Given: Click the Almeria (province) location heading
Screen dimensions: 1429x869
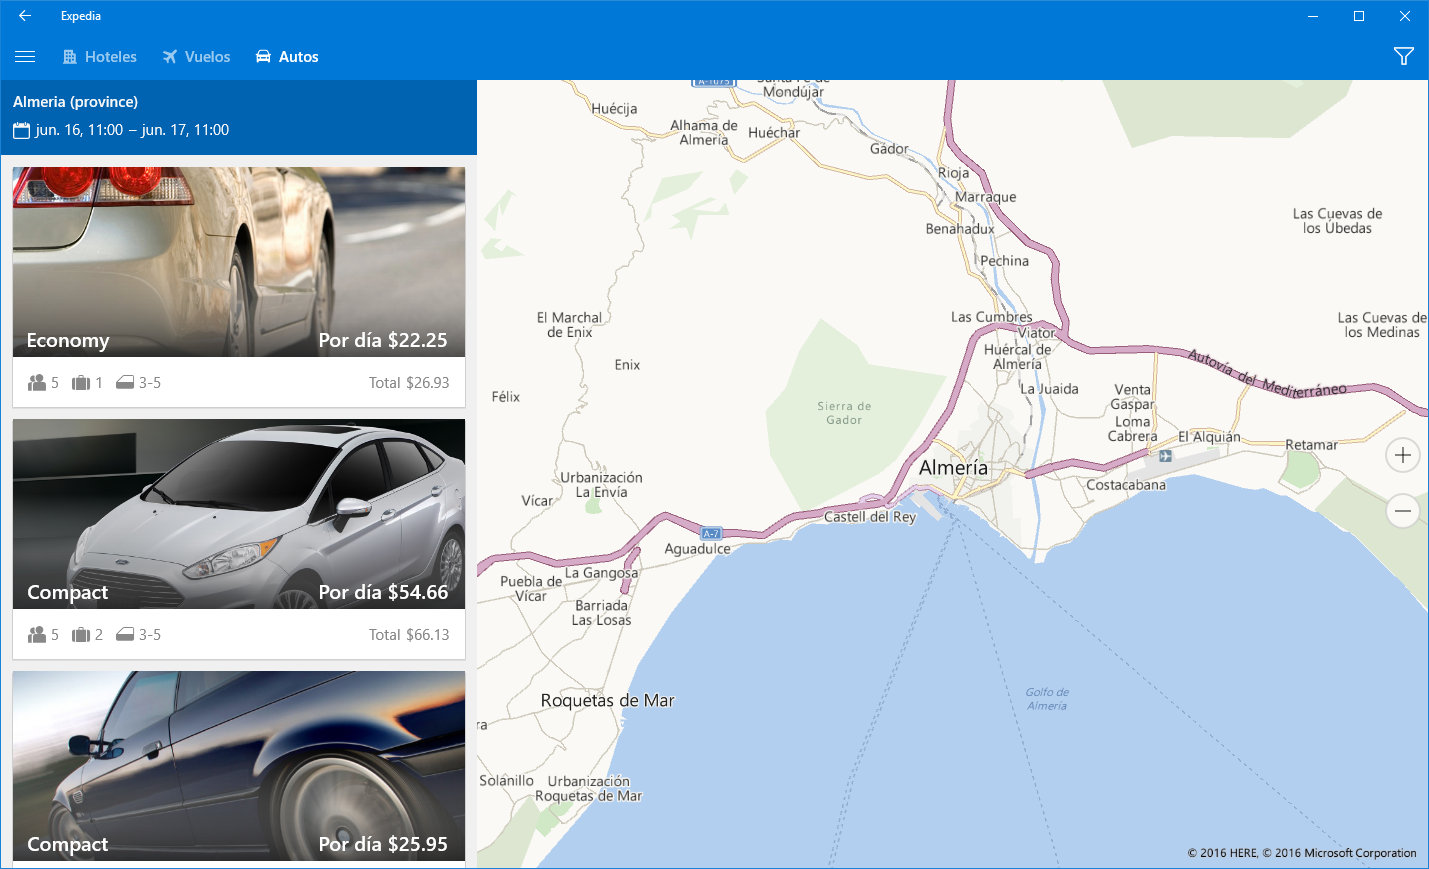Looking at the screenshot, I should click(75, 102).
